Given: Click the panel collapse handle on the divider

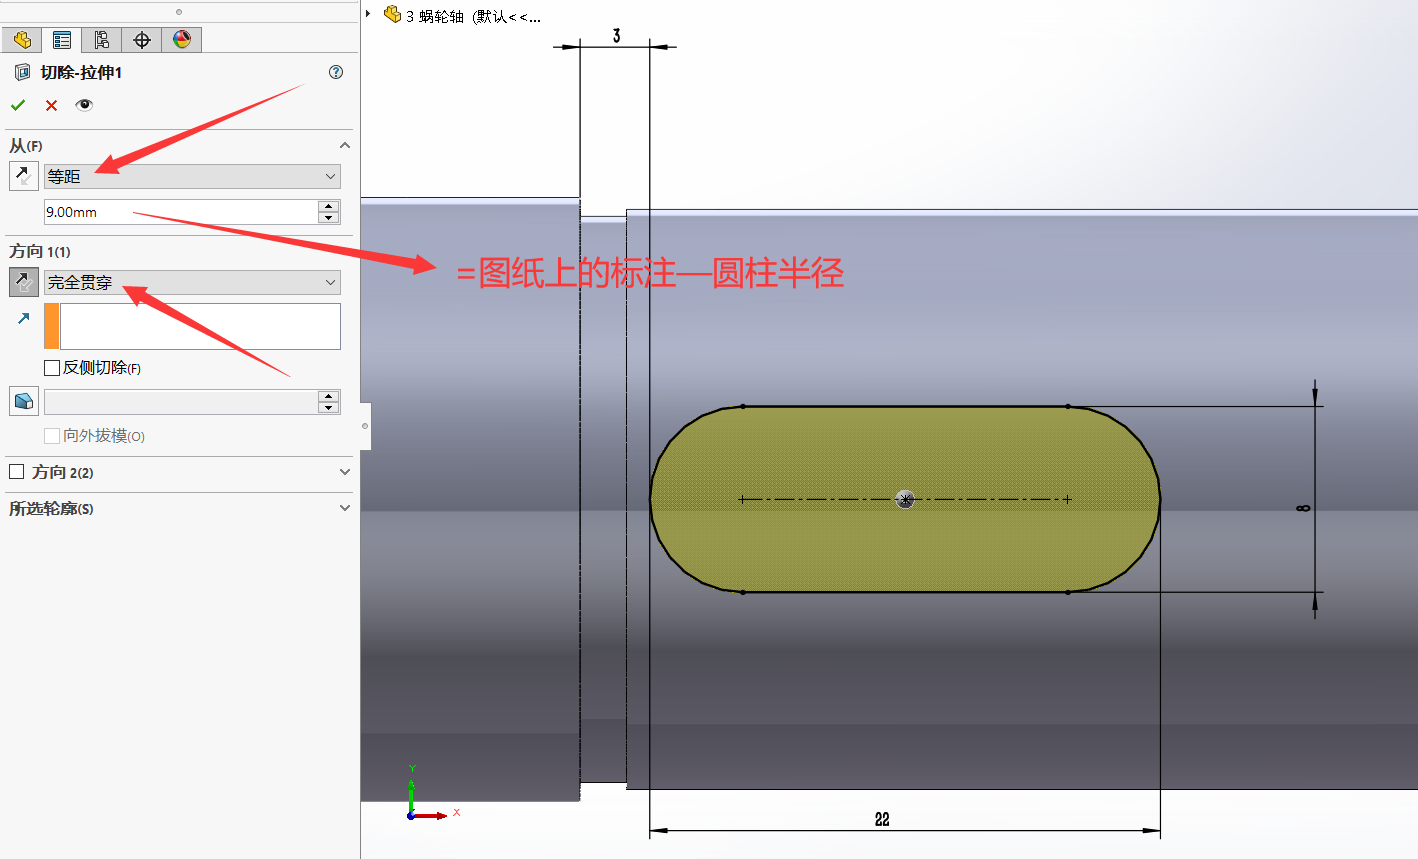Looking at the screenshot, I should pyautogui.click(x=365, y=426).
